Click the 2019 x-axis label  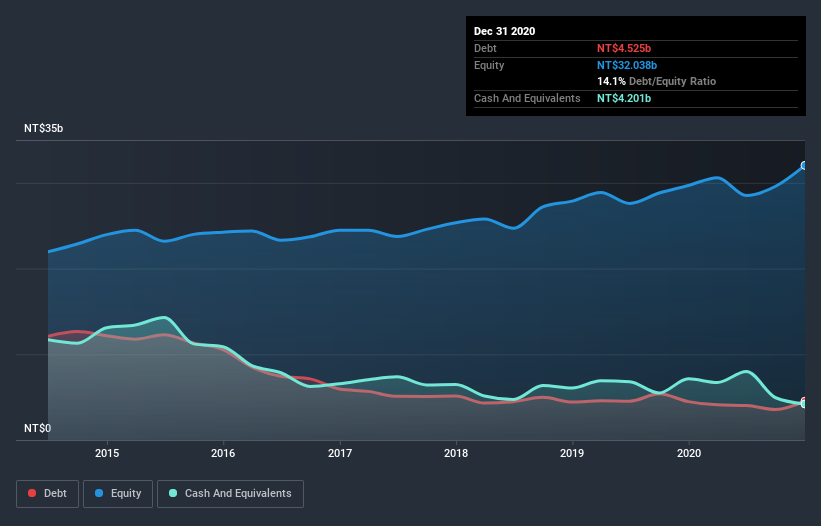572,453
